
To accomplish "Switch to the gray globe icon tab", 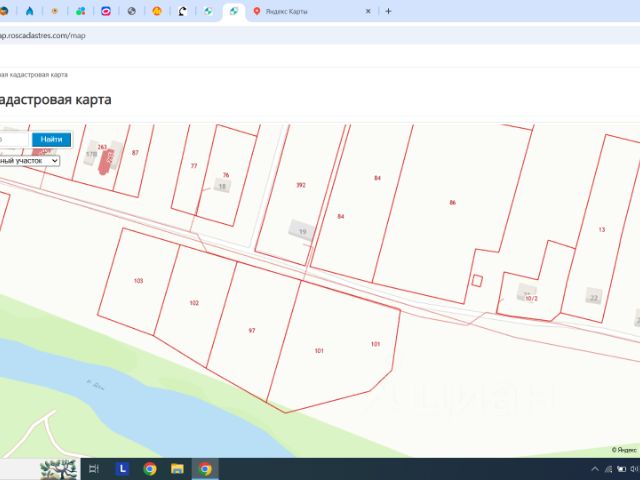I will 131,11.
